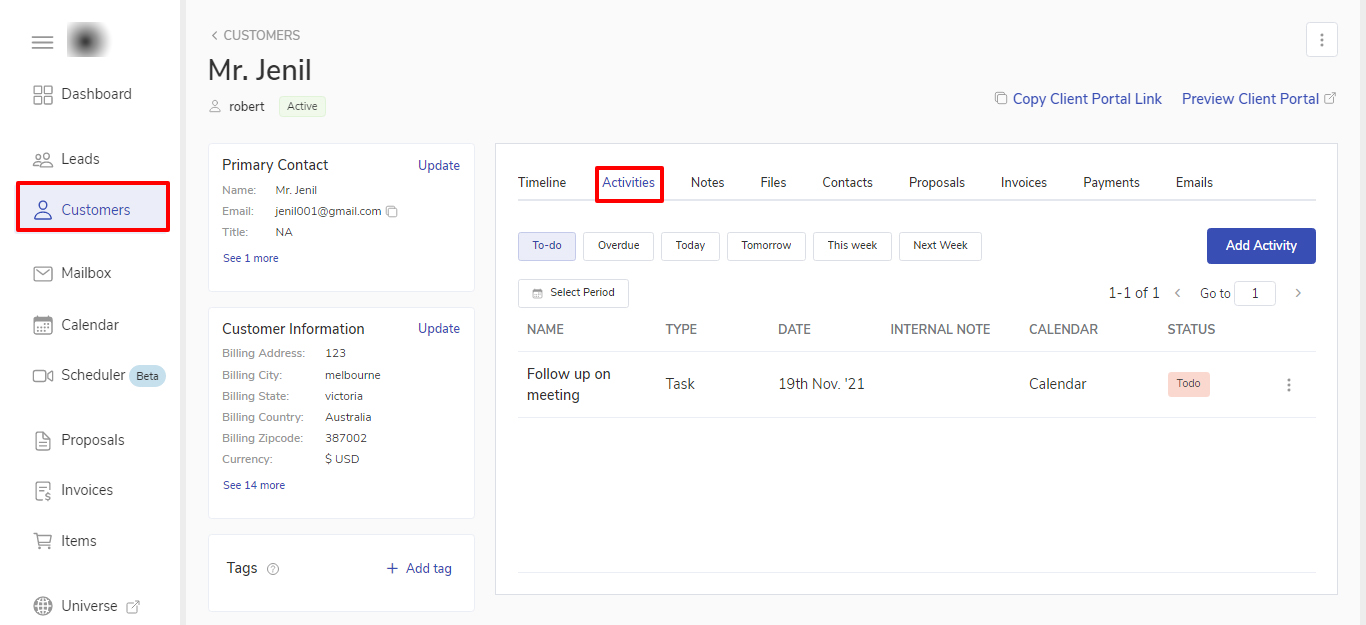Click the Dashboard grid icon
Image resolution: width=1366 pixels, height=625 pixels.
(43, 95)
